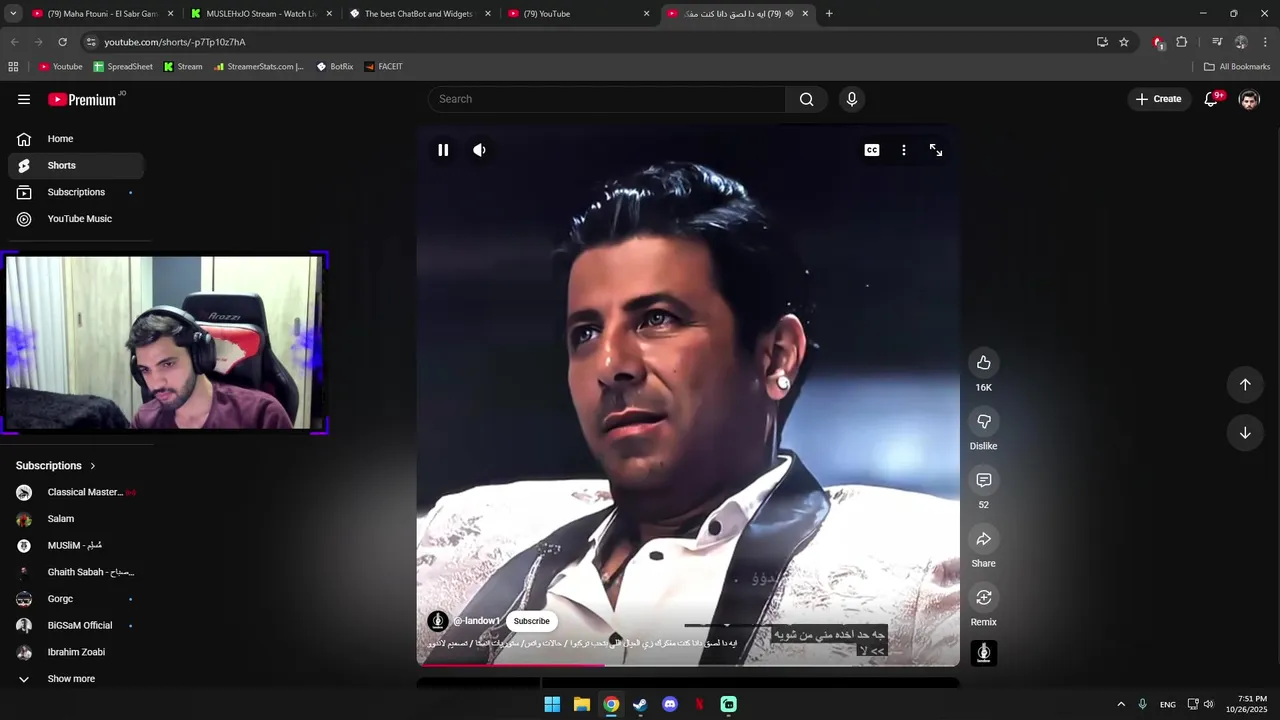Go to the previous Short

[x=1245, y=385]
